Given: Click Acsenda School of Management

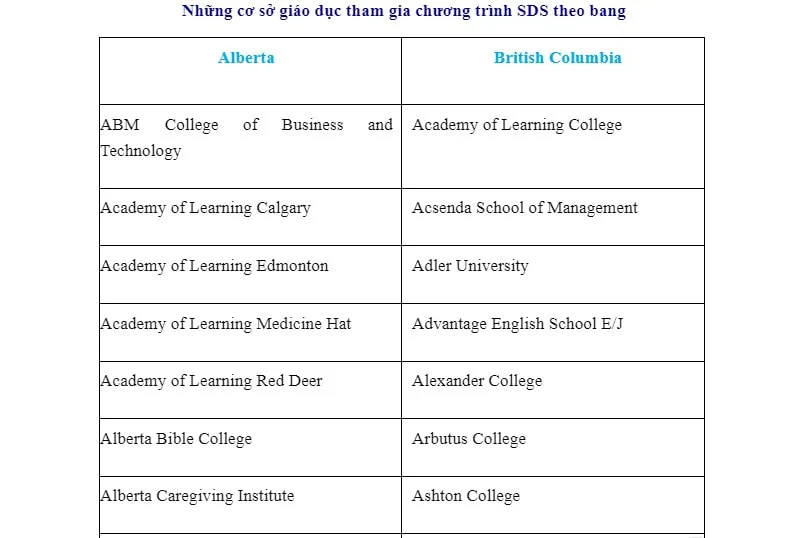Looking at the screenshot, I should 524,208.
